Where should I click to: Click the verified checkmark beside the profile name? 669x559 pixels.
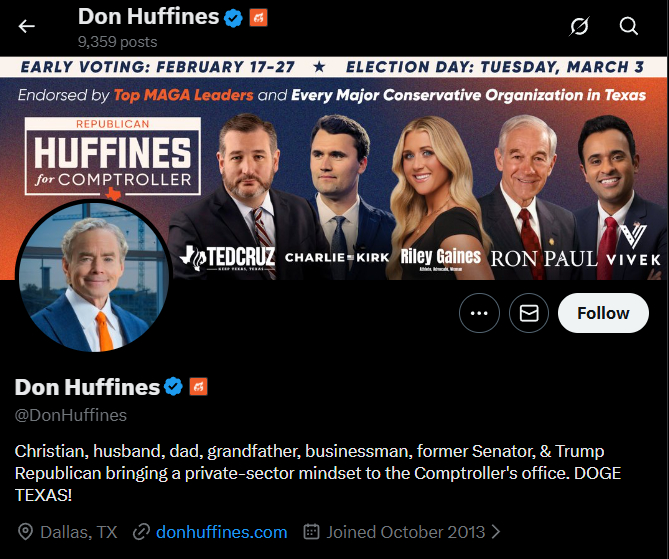coord(173,387)
